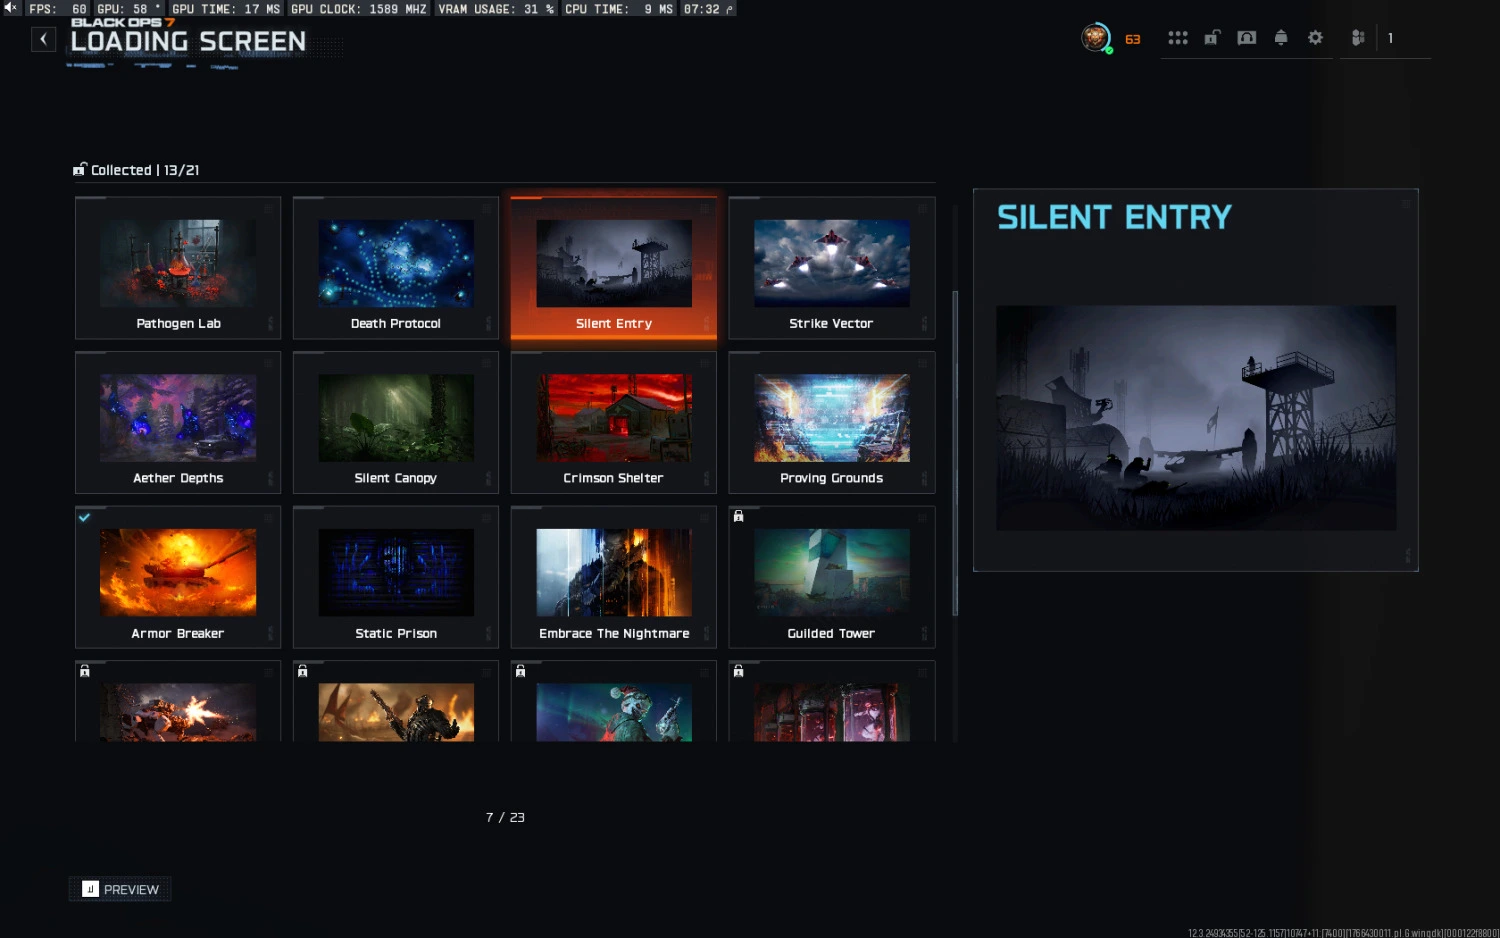The width and height of the screenshot is (1500, 938).
Task: Select the equipped Armor Breaker tile
Action: (x=178, y=577)
